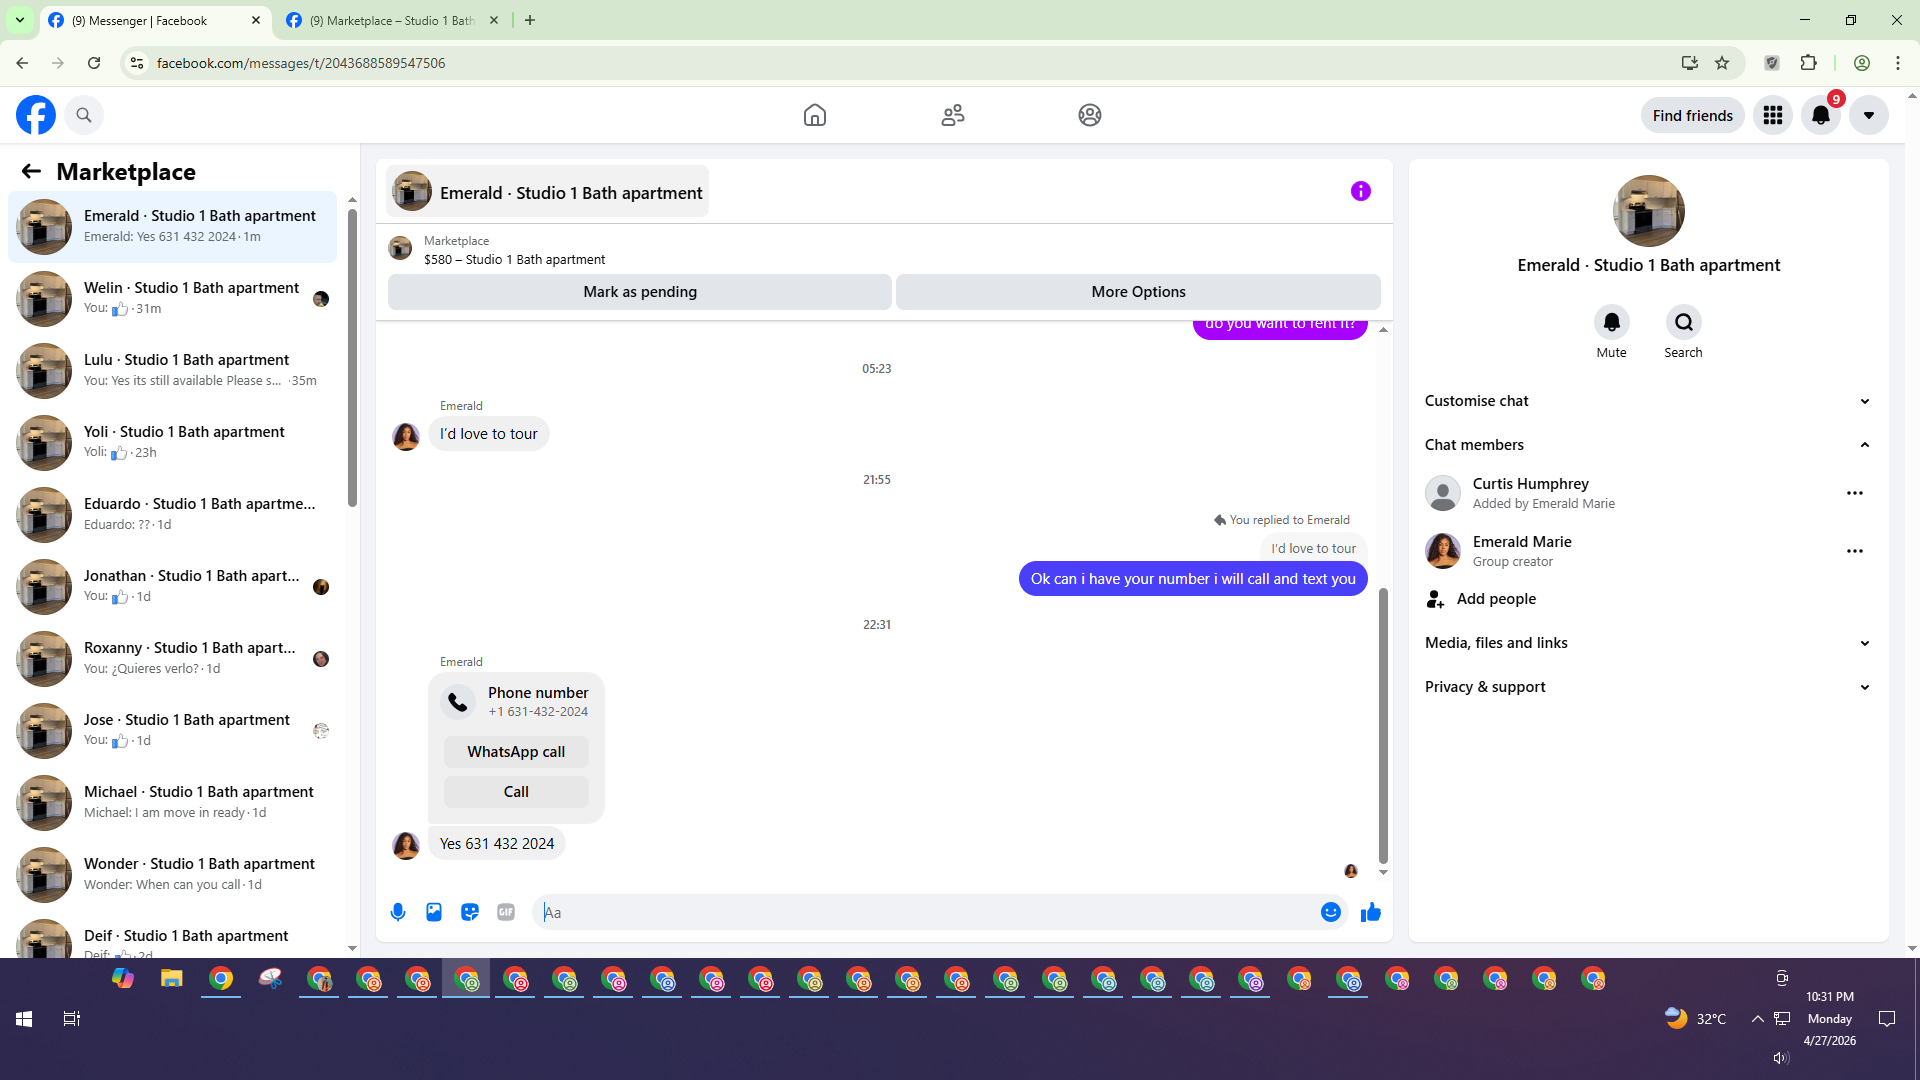
Task: View site information icon in address bar
Action: (137, 63)
